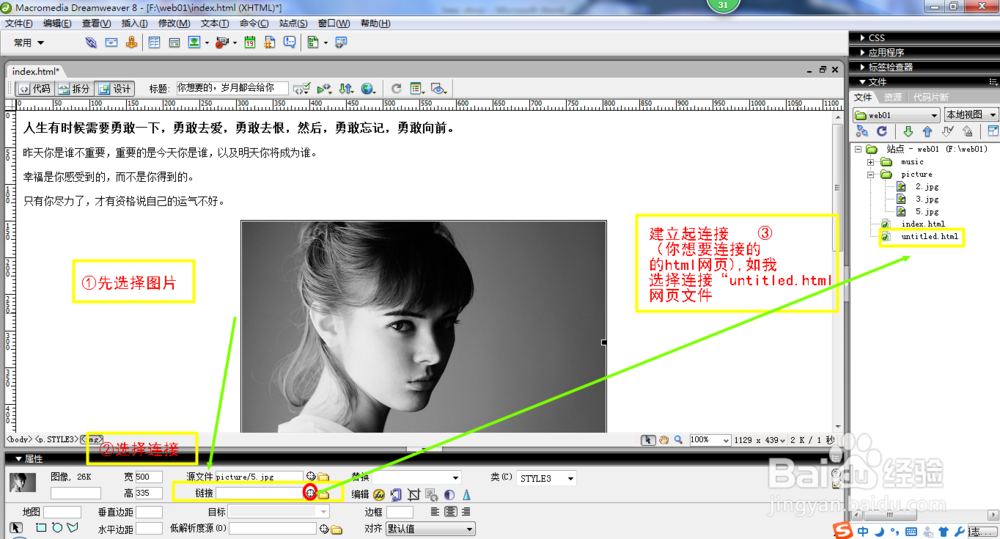
Task: Click the Templates insert icon
Action: (312, 43)
